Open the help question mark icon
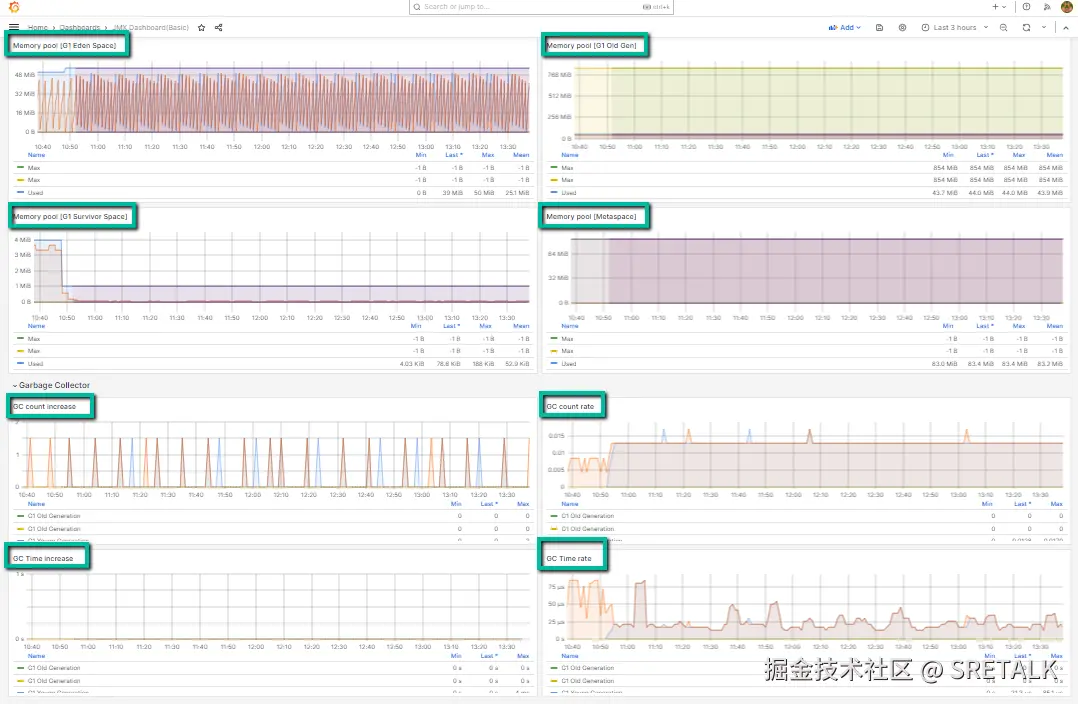 click(x=1026, y=7)
